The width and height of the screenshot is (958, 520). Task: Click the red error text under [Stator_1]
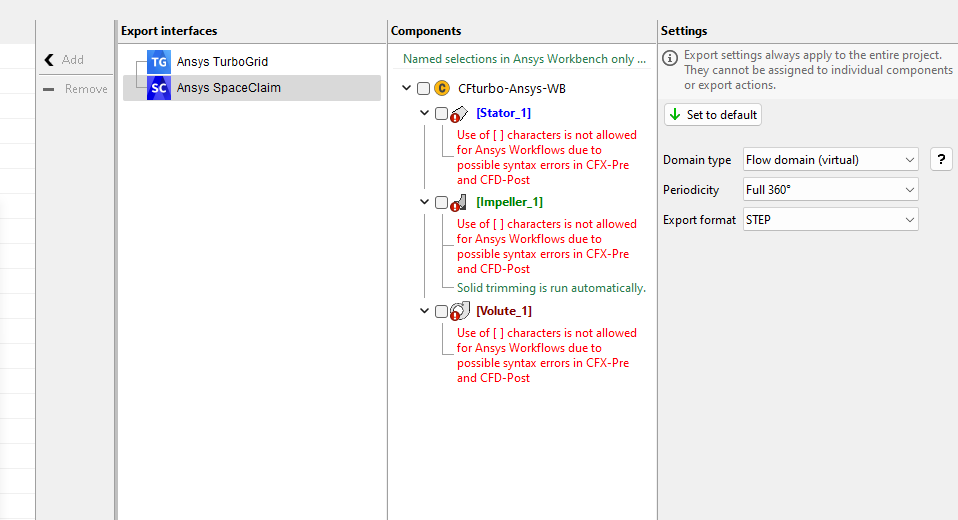[x=547, y=158]
